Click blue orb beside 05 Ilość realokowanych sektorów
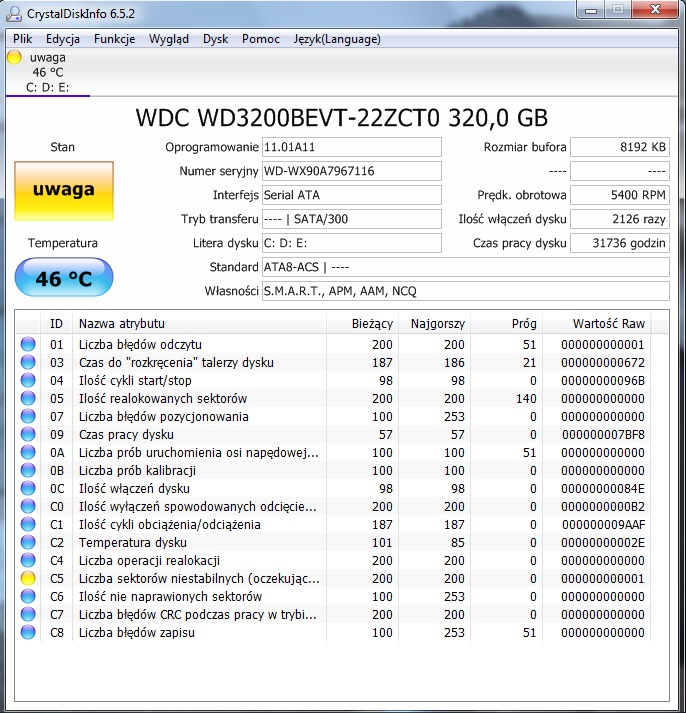This screenshot has height=713, width=686. (28, 398)
